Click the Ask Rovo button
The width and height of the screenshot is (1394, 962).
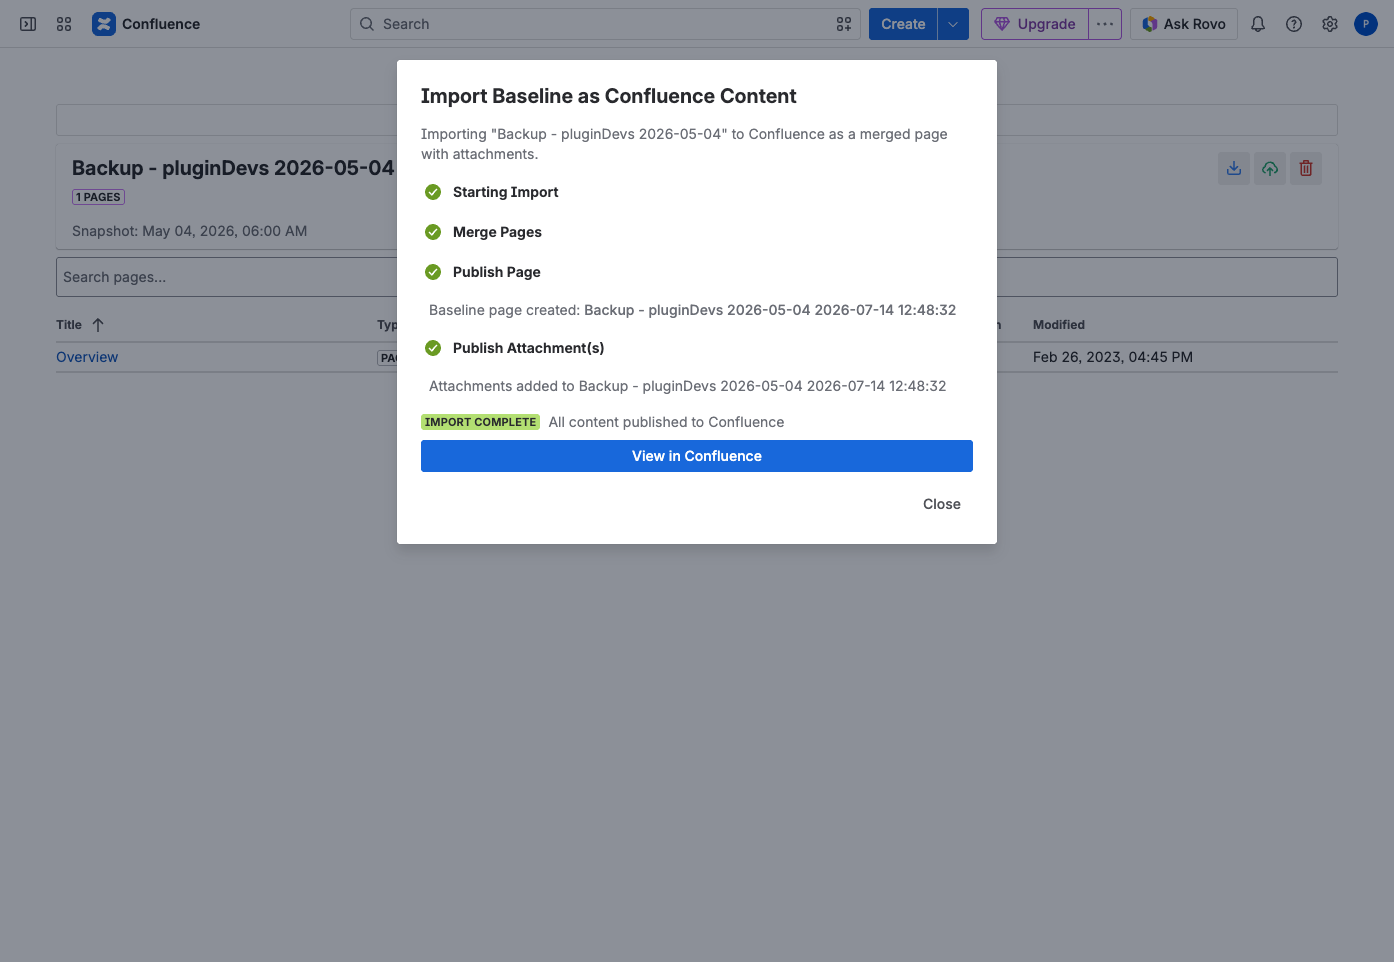pyautogui.click(x=1184, y=24)
